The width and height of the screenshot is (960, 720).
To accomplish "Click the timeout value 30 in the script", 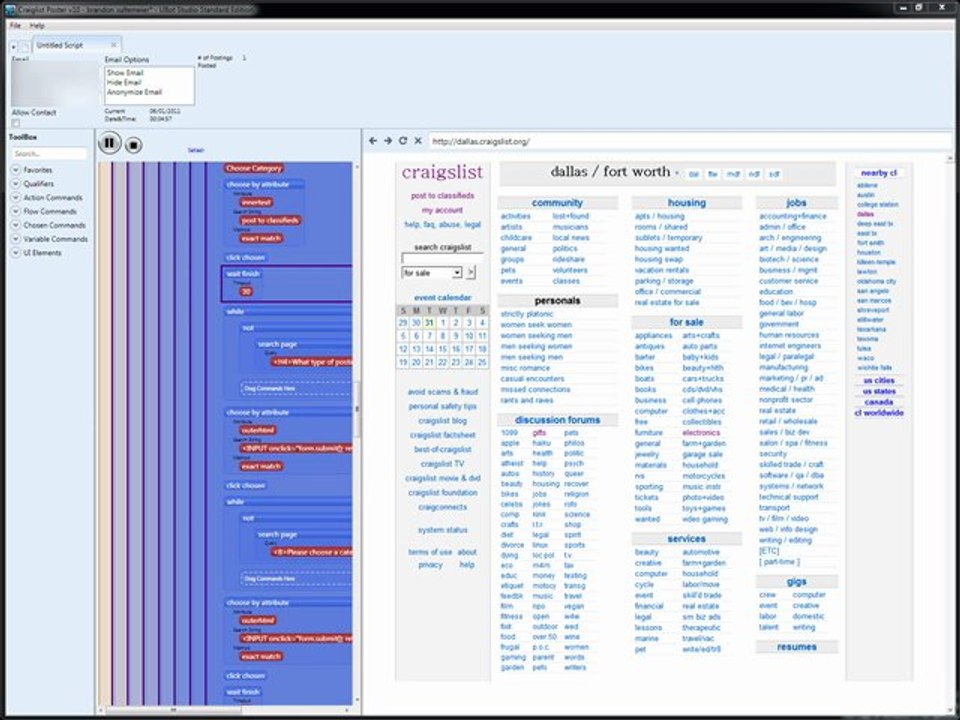I will pyautogui.click(x=246, y=291).
